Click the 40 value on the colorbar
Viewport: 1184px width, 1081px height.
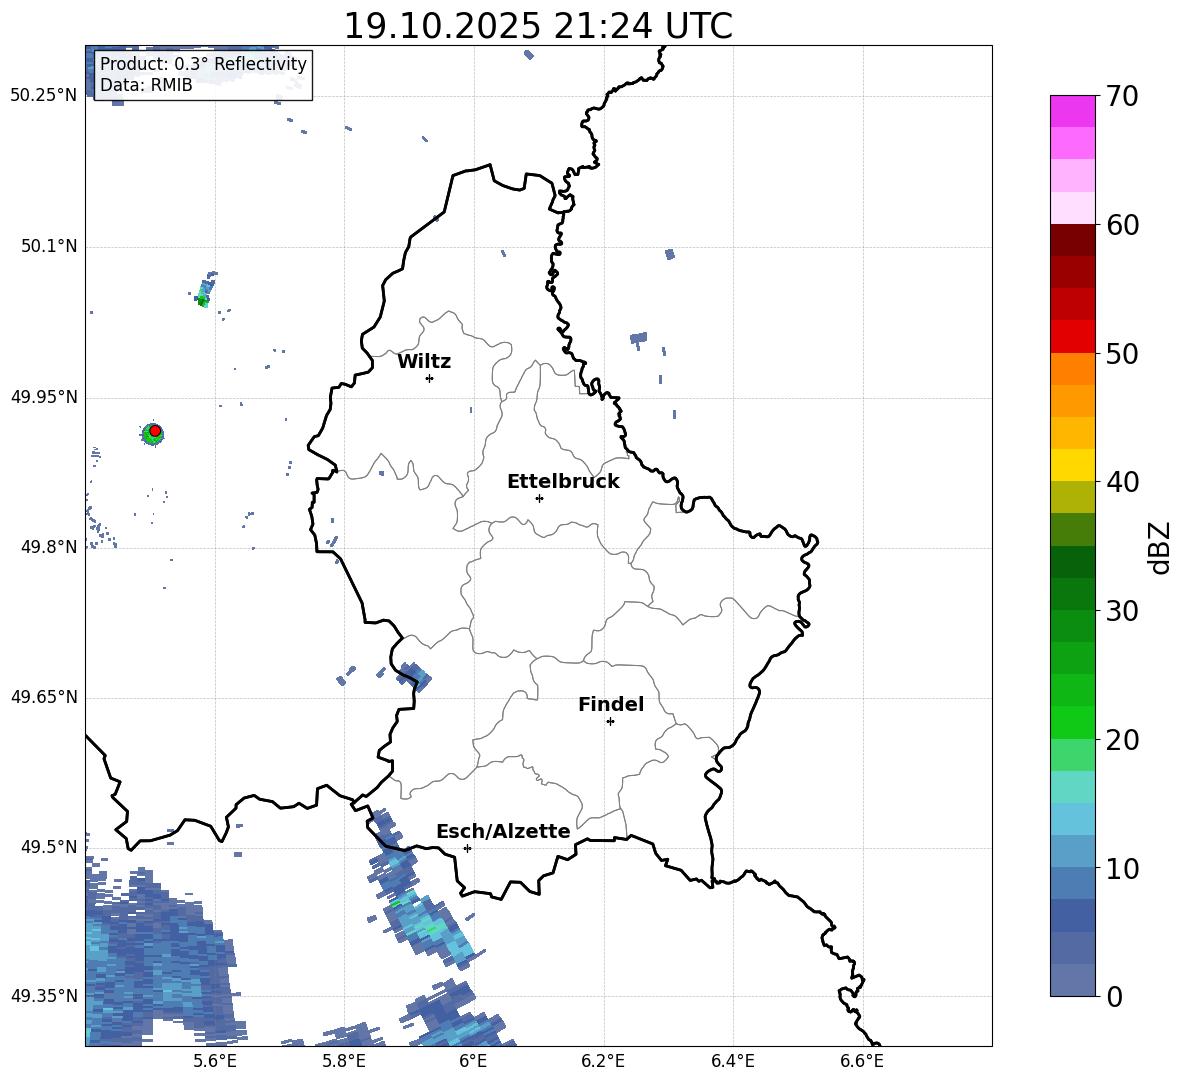pyautogui.click(x=1122, y=482)
